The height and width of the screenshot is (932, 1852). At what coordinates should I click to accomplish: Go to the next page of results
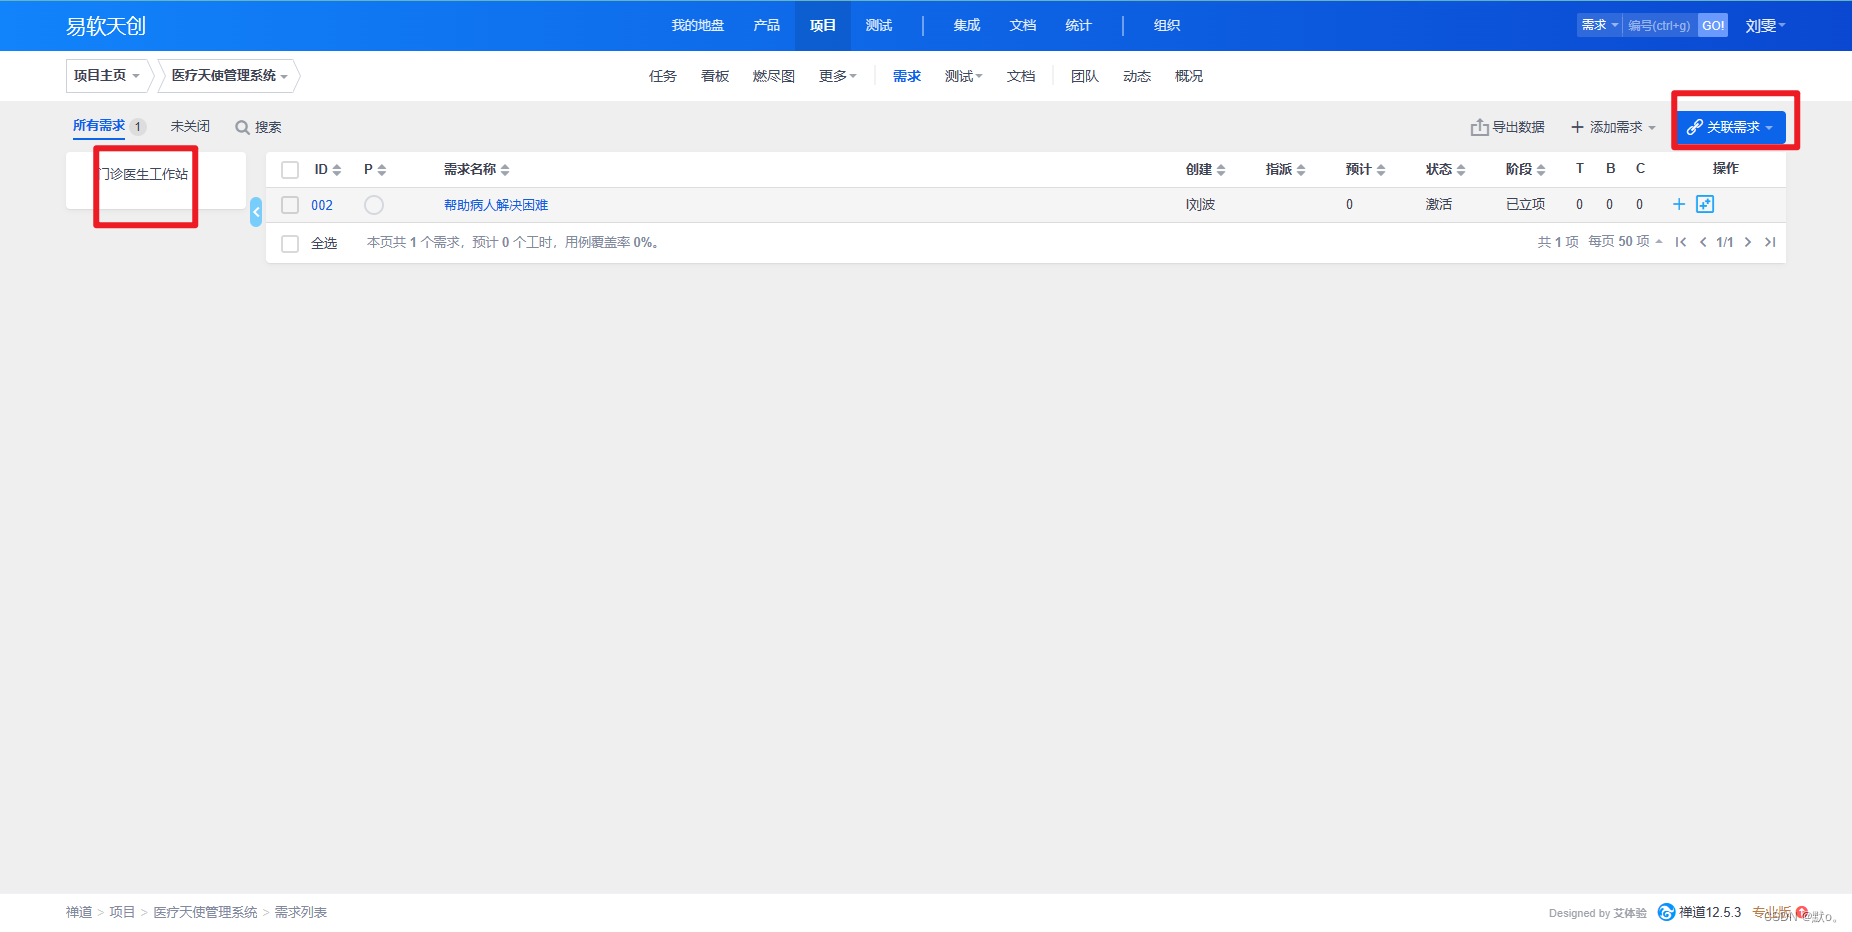(1748, 242)
